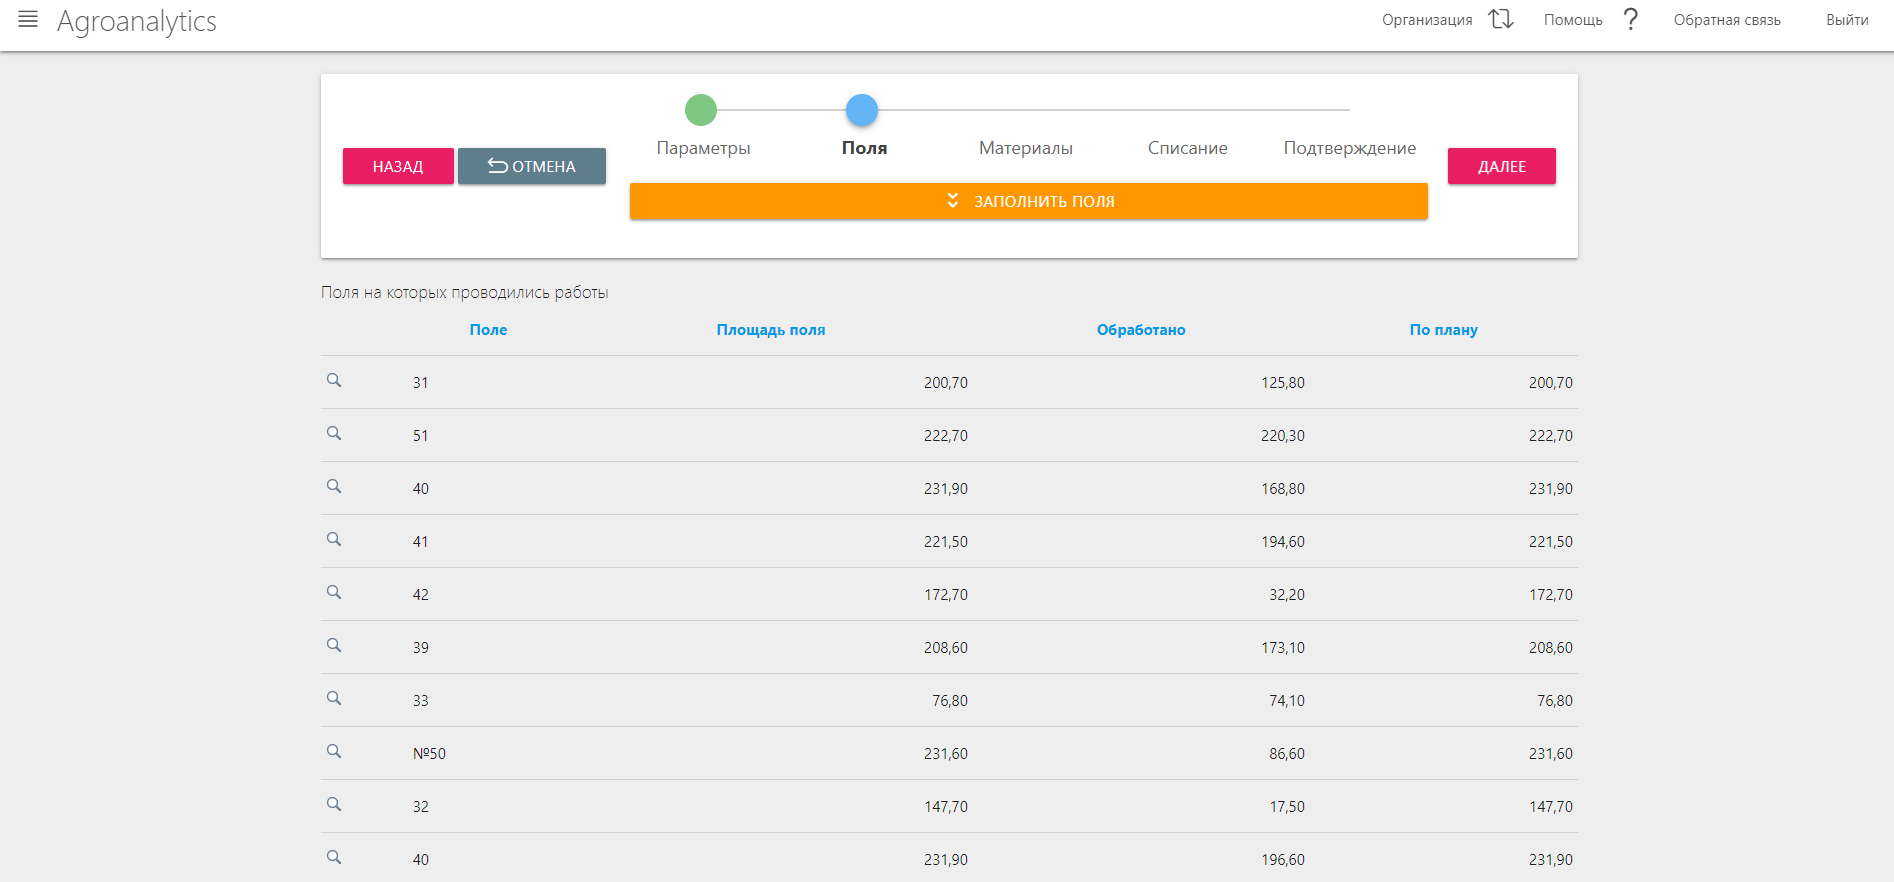The height and width of the screenshot is (882, 1894).
Task: Click magnifier icon for field 51
Action: coord(334,434)
